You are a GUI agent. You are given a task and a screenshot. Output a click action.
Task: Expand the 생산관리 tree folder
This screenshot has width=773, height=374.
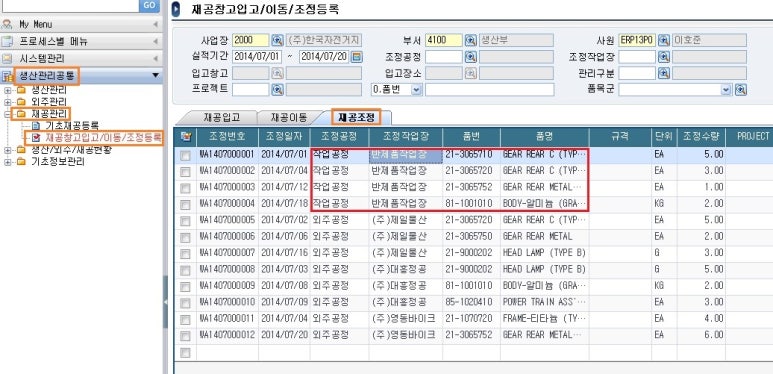pyautogui.click(x=8, y=90)
